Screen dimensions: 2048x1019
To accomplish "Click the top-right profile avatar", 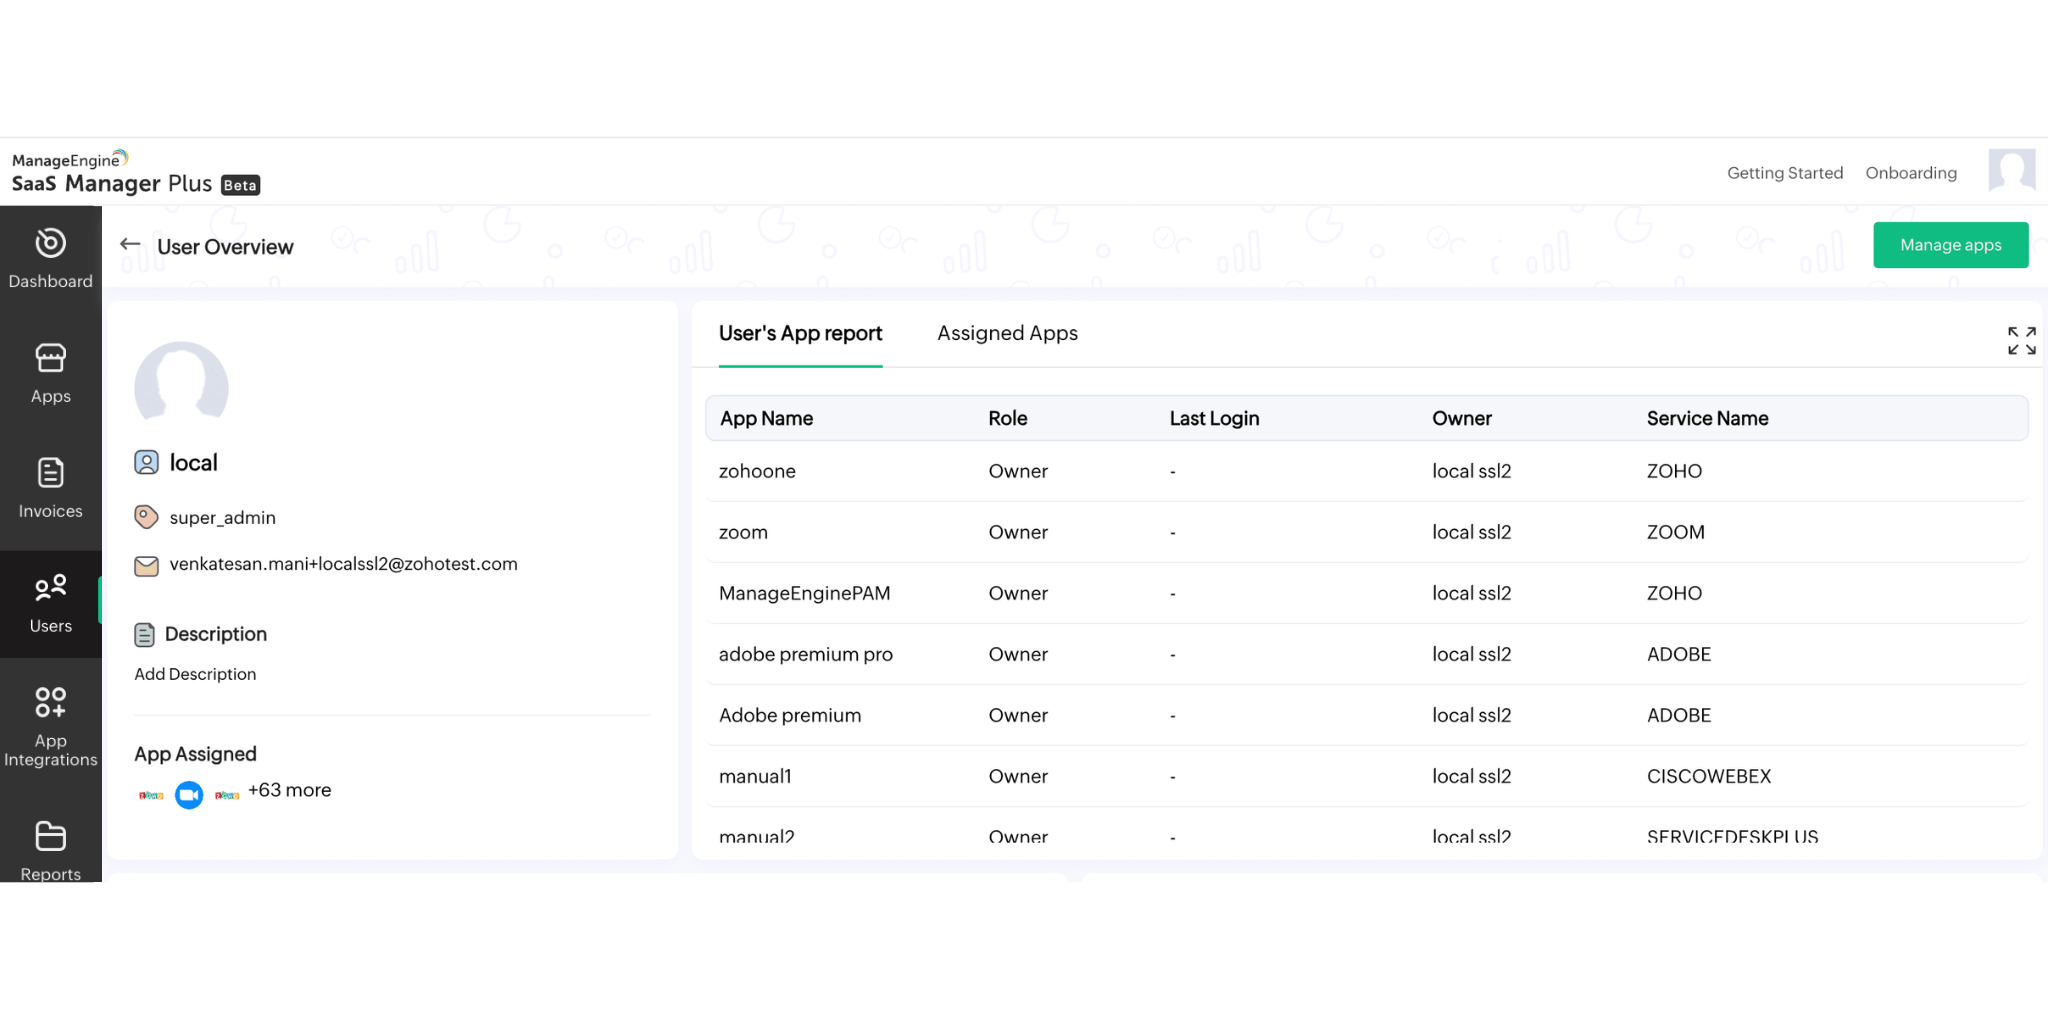I will 2012,170.
